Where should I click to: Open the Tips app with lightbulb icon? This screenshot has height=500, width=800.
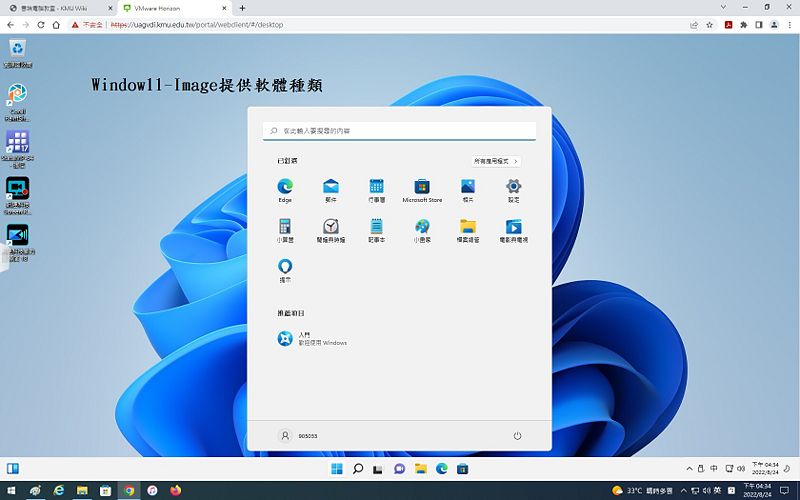(x=285, y=270)
